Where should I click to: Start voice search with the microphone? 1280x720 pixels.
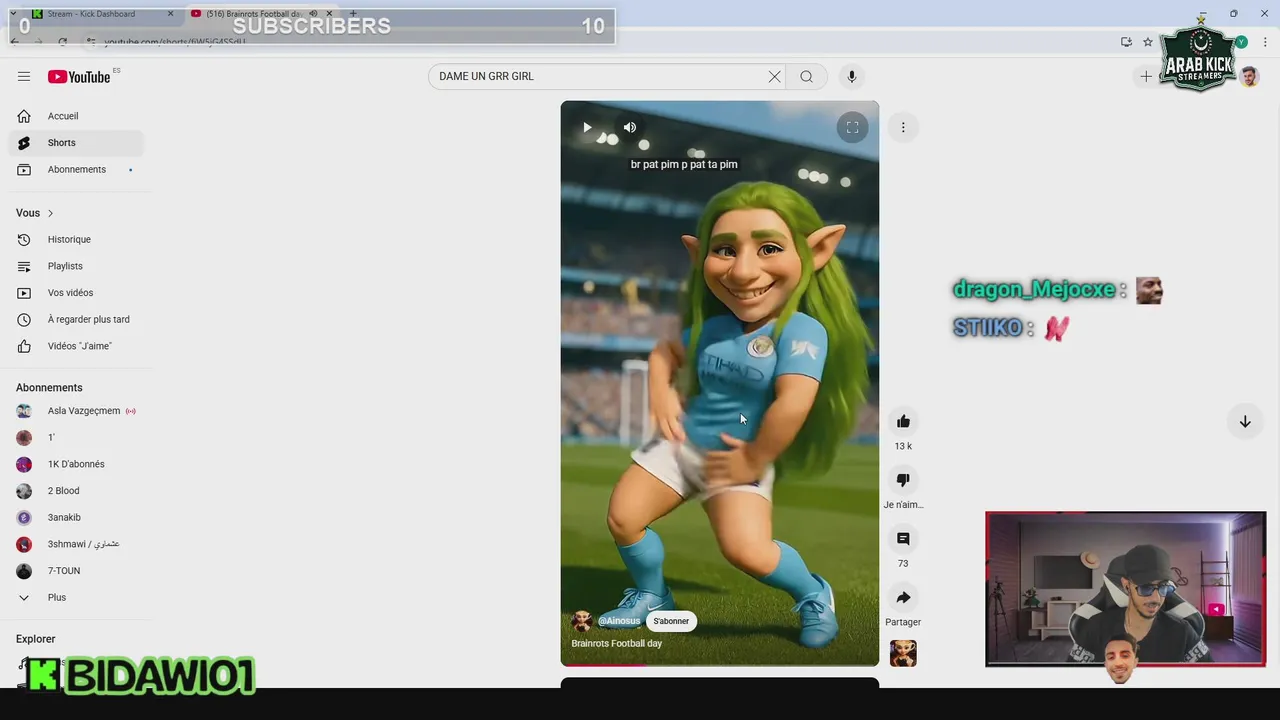coord(852,77)
